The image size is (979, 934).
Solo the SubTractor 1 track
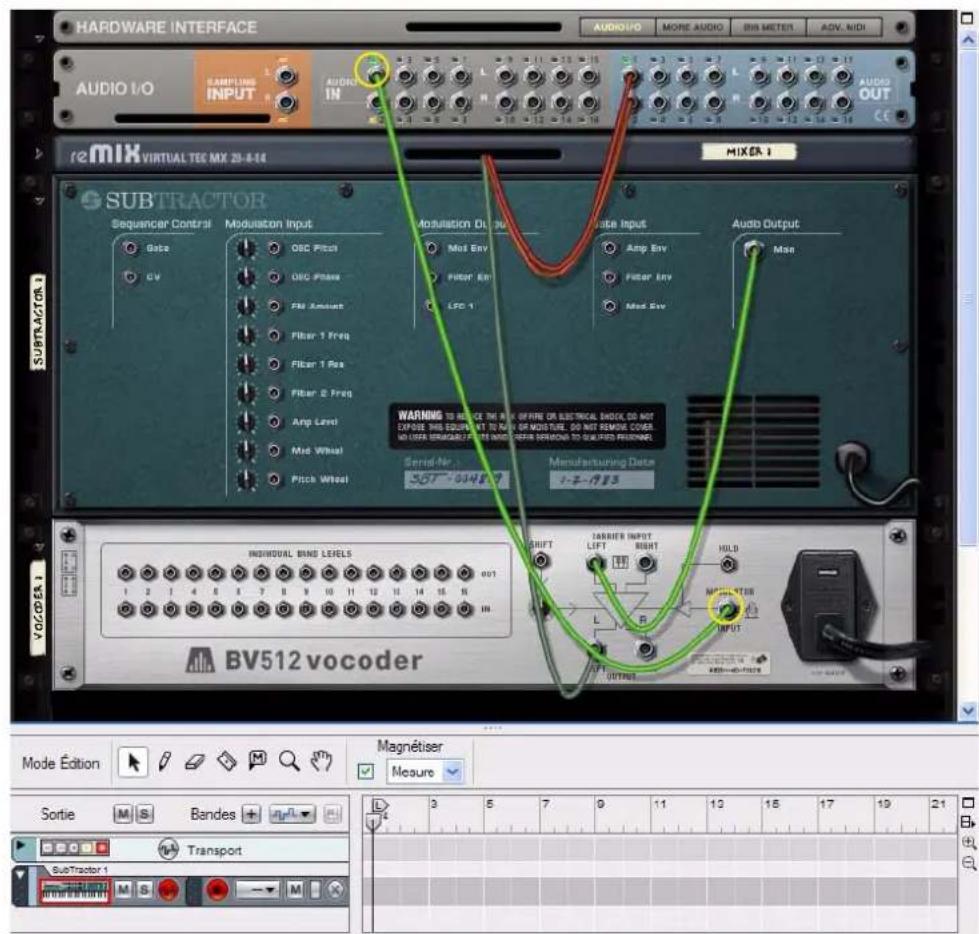(143, 890)
